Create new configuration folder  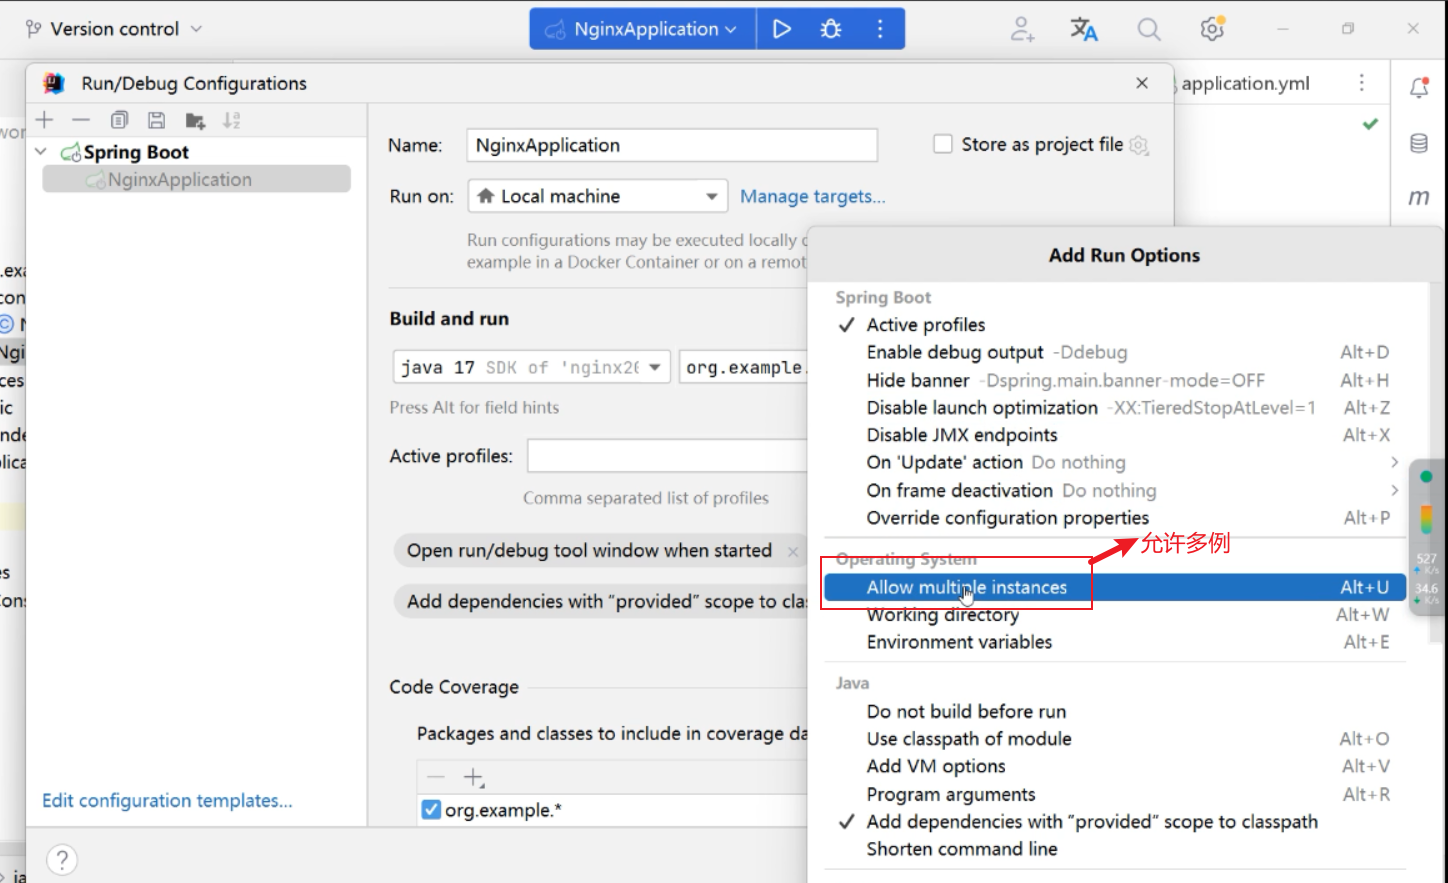click(x=195, y=121)
